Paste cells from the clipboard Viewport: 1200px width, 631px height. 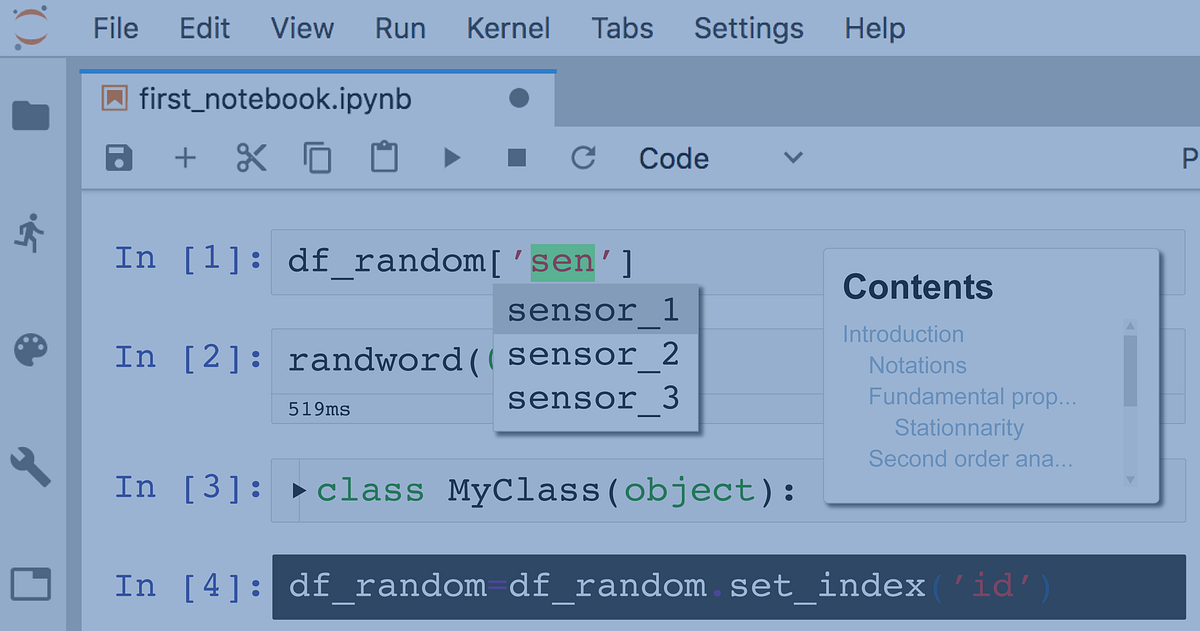click(x=384, y=158)
